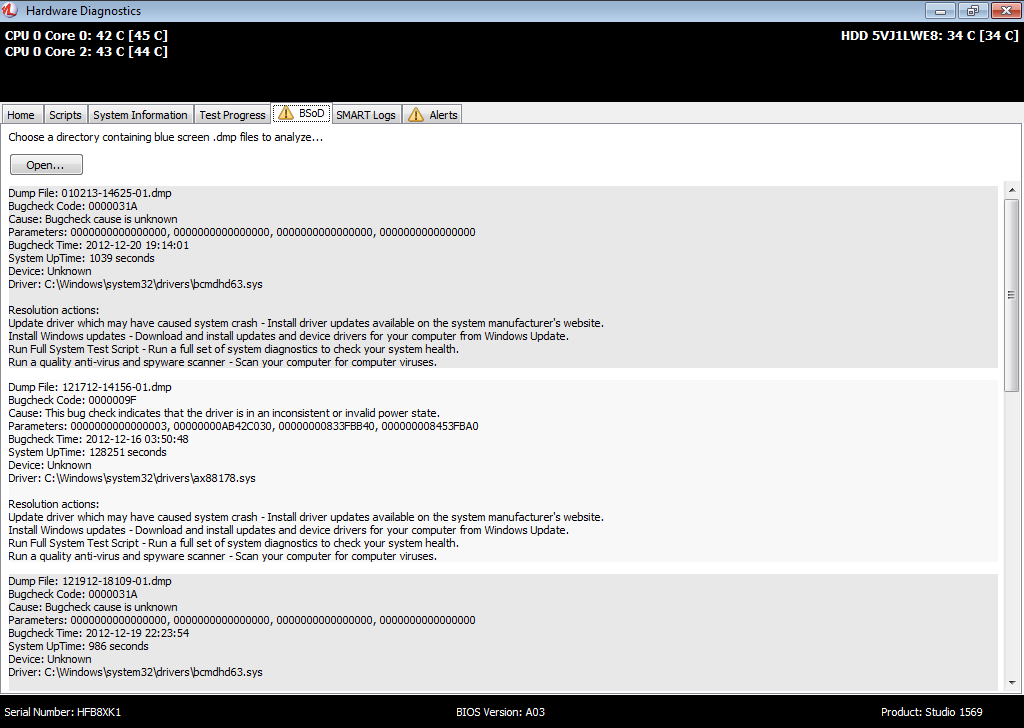View the Test Progress tab
Screen dimensions: 1024x728
click(232, 115)
